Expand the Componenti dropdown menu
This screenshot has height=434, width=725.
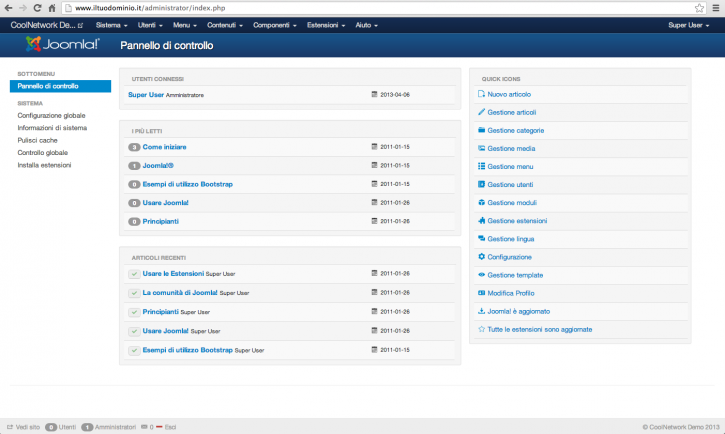click(x=275, y=25)
